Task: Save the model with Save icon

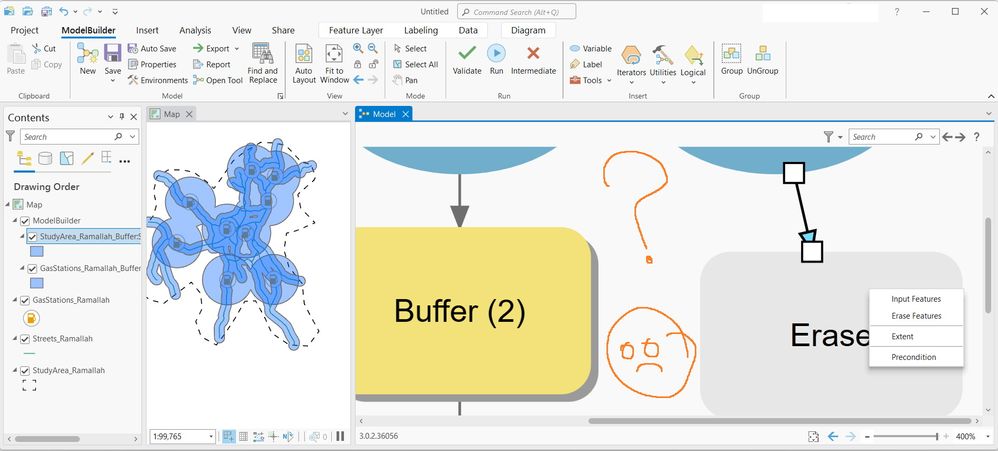Action: 113,53
